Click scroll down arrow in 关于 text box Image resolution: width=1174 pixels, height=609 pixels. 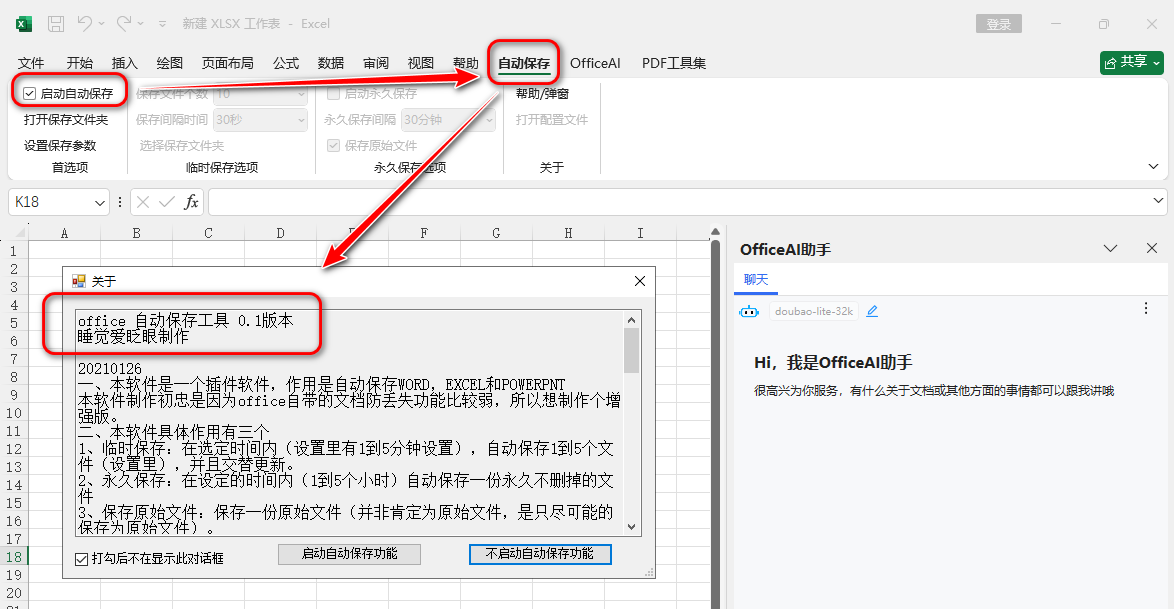click(631, 527)
